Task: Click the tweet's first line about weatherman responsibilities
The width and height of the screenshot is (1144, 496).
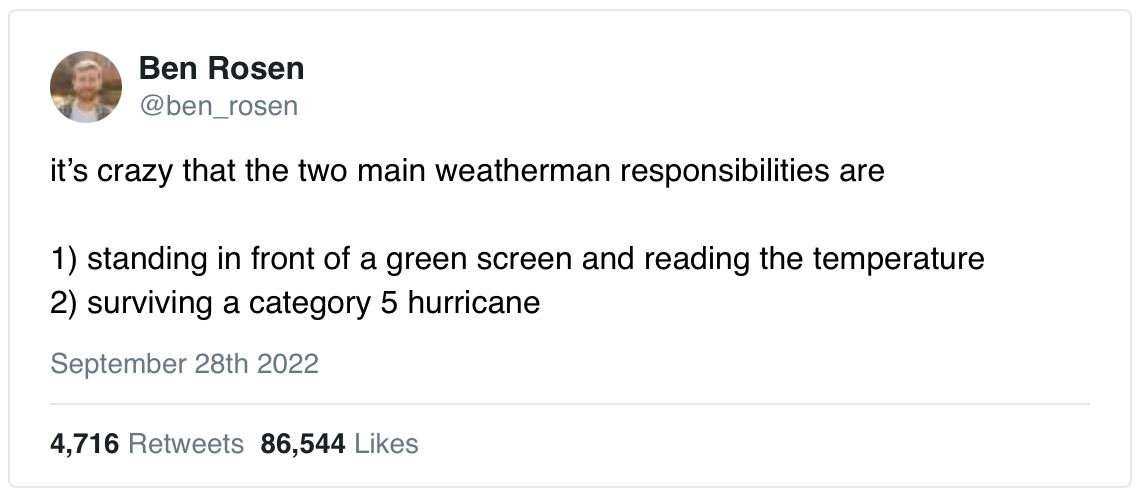Action: [x=467, y=171]
